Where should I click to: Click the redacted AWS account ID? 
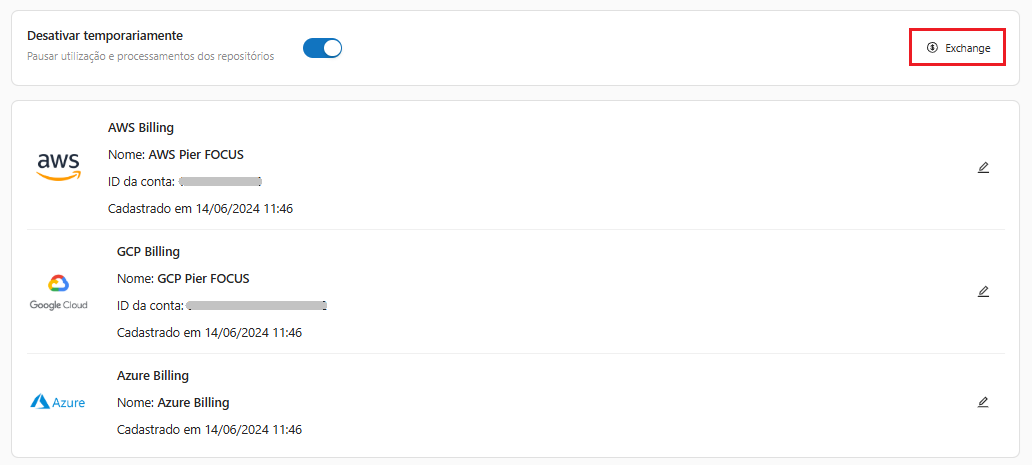tap(221, 182)
